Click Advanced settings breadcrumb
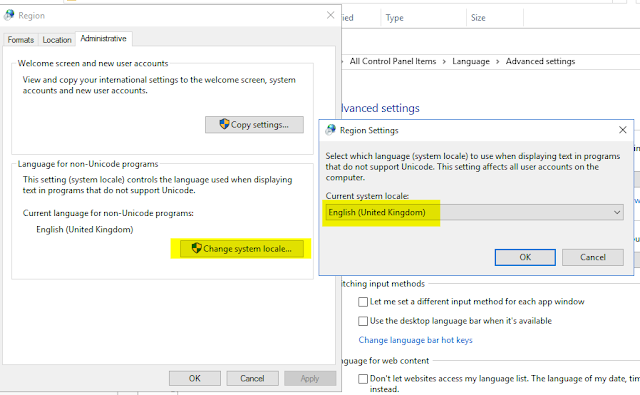Image resolution: width=640 pixels, height=395 pixels. coord(540,61)
